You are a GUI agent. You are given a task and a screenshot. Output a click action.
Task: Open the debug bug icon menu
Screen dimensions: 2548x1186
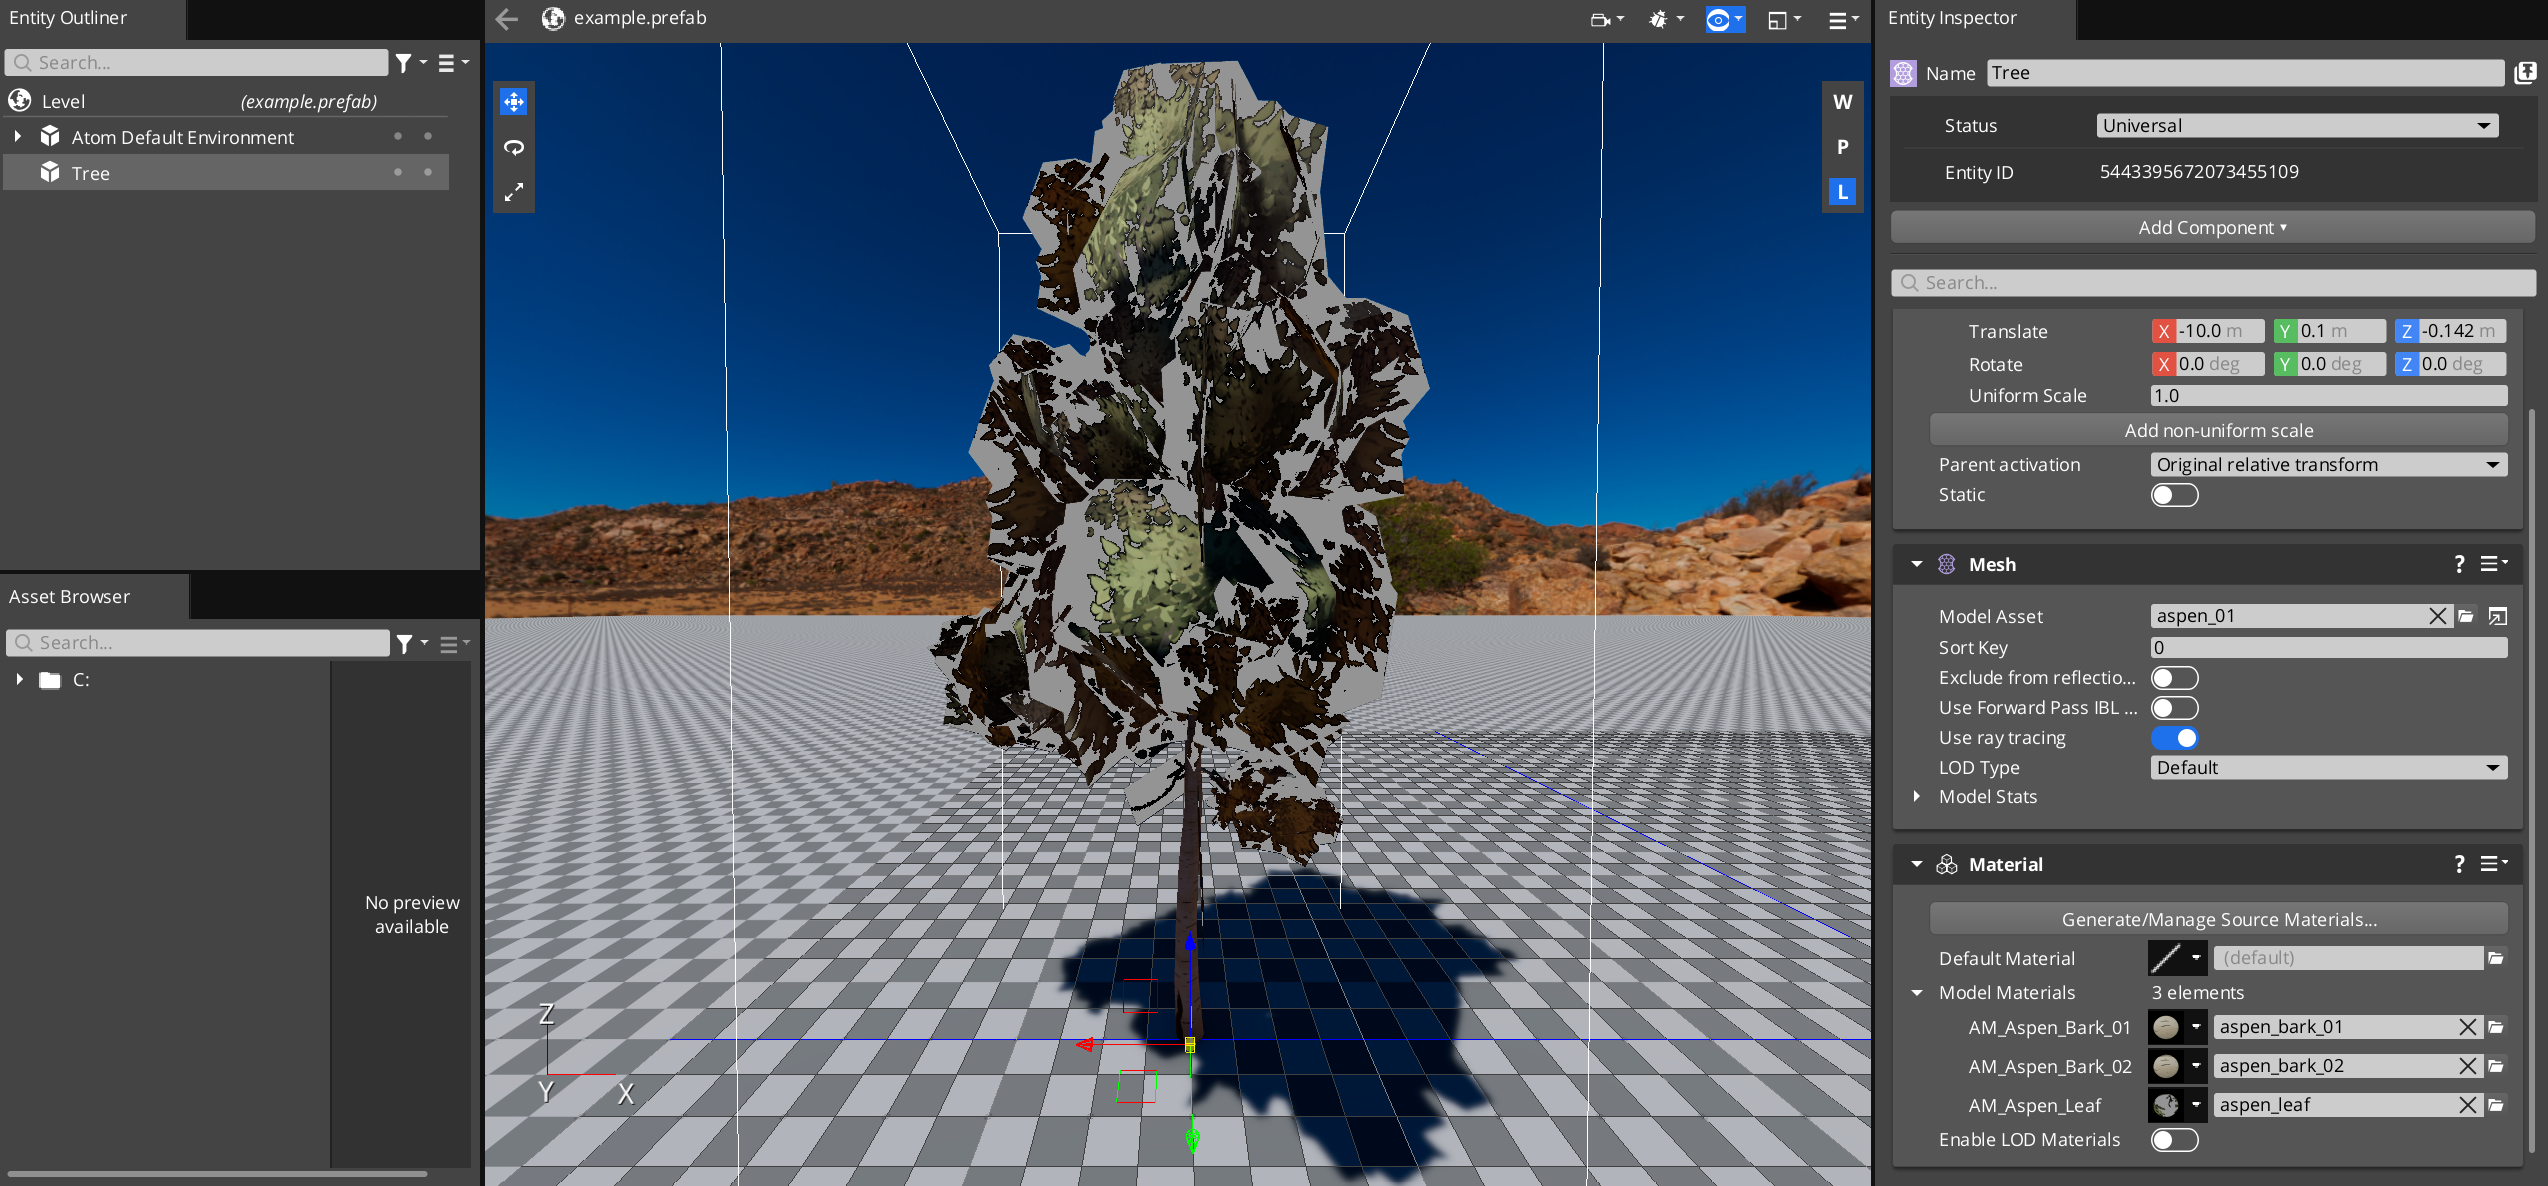click(x=1665, y=19)
